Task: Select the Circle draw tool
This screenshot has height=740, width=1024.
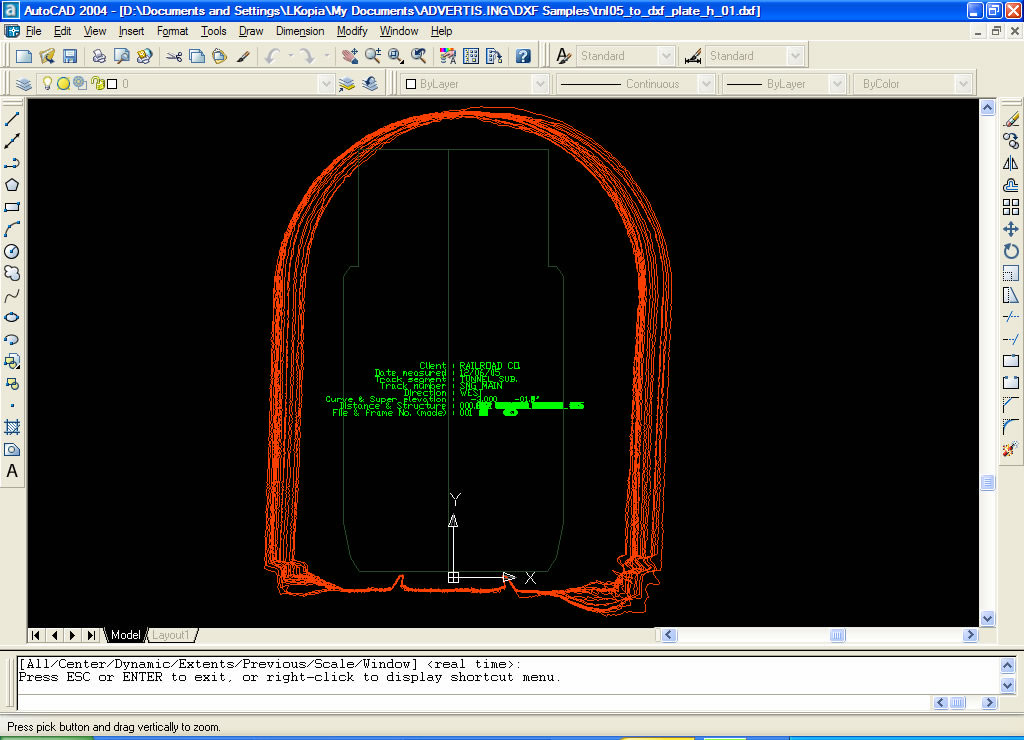Action: (12, 251)
